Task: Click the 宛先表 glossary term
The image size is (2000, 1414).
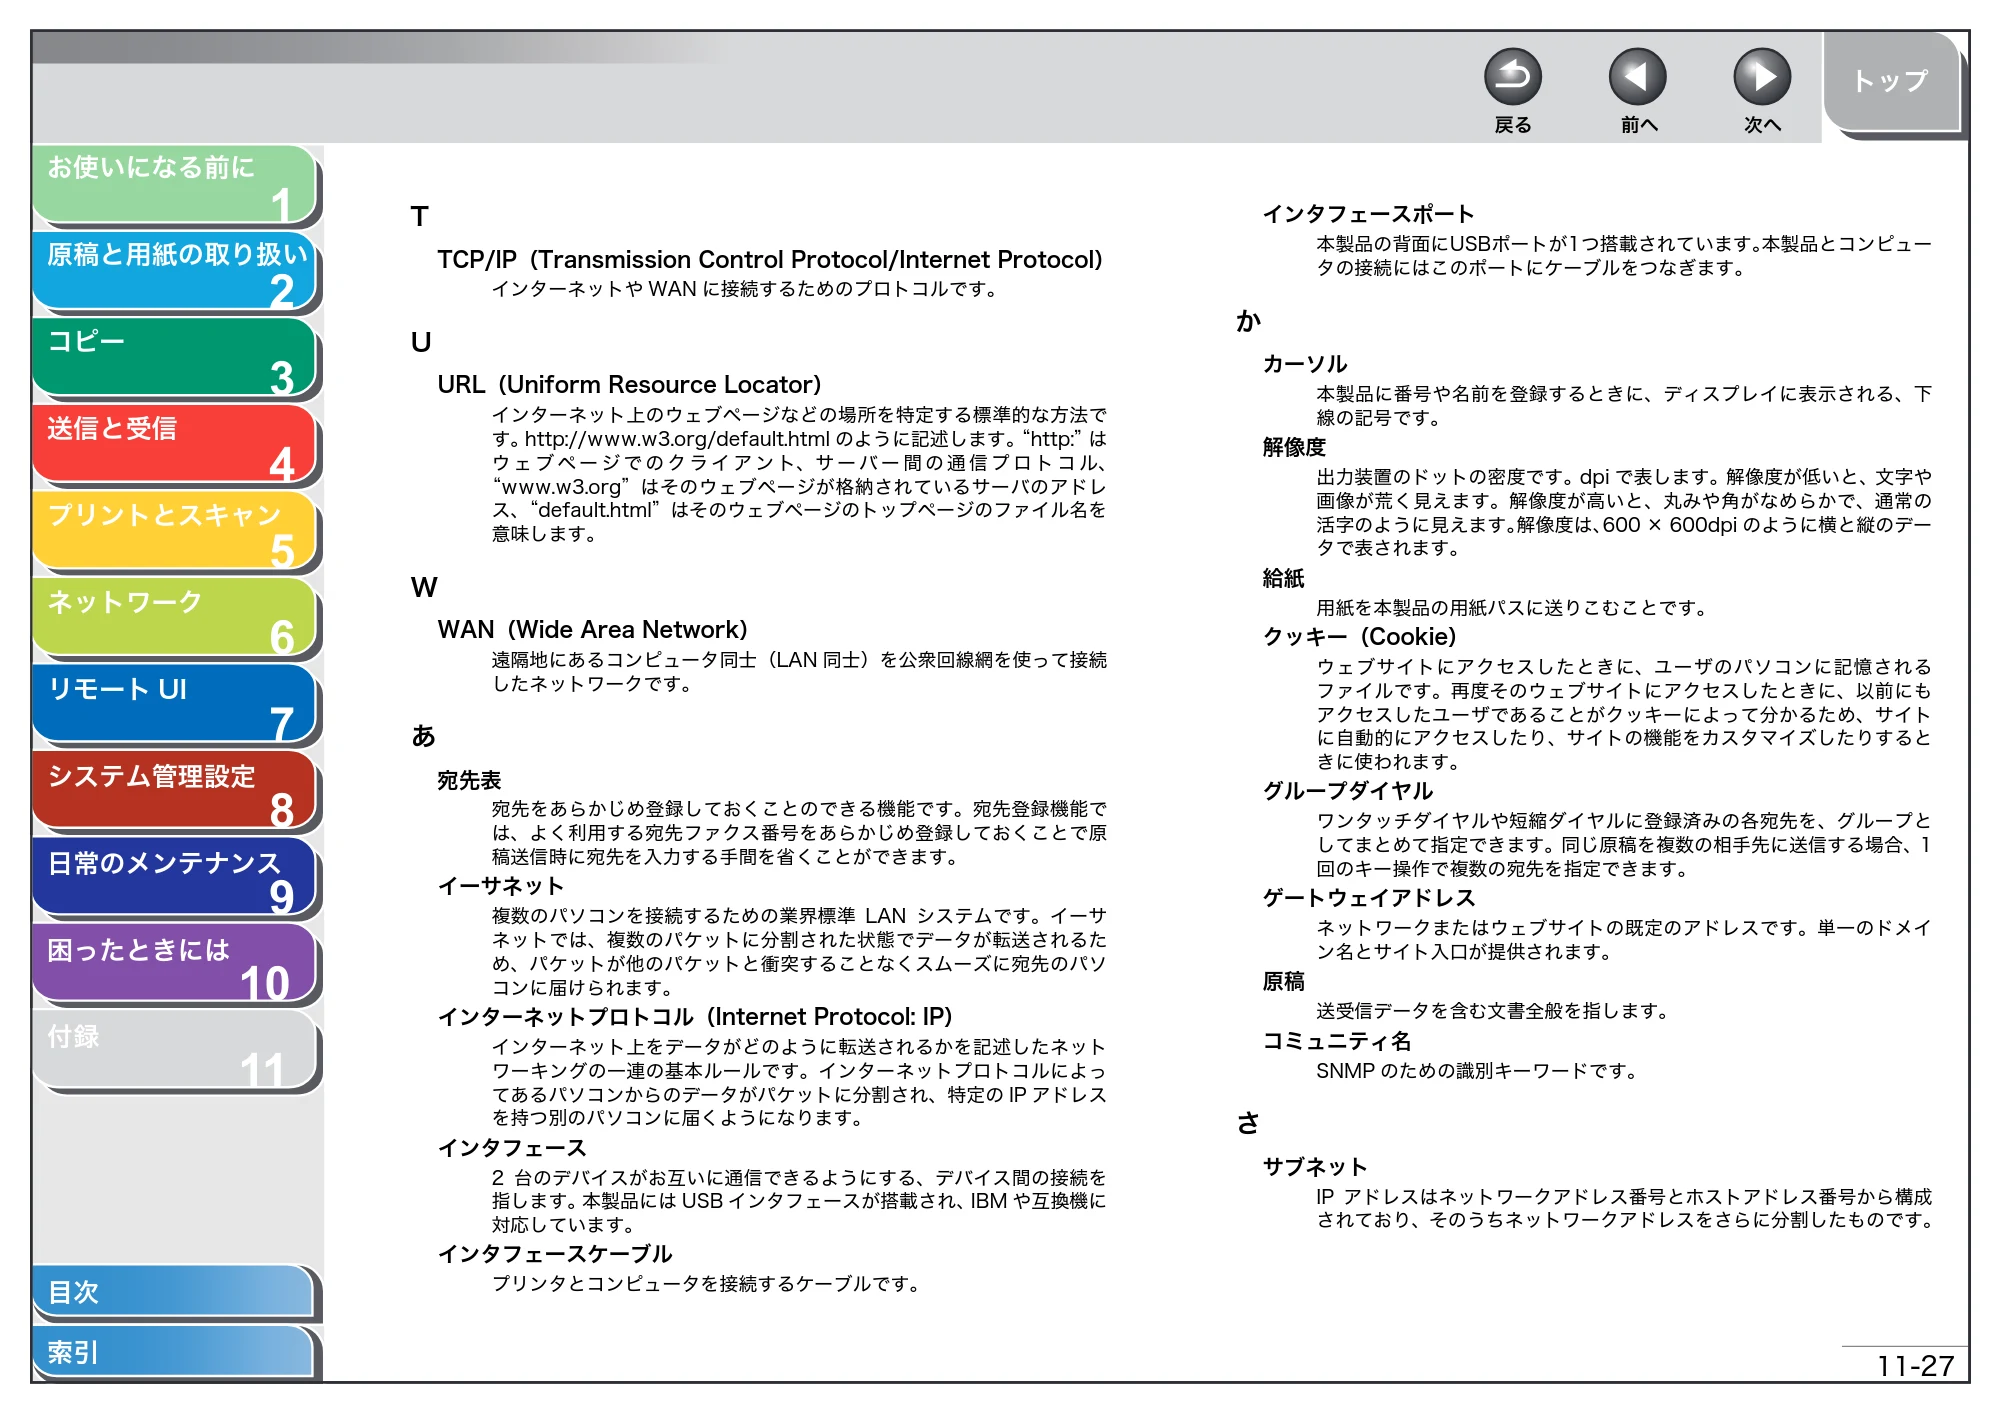Action: click(x=469, y=780)
